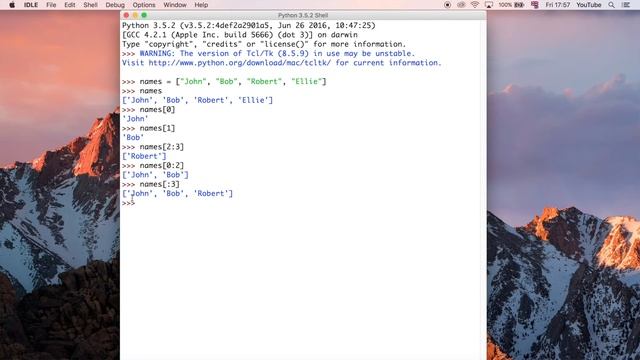The width and height of the screenshot is (640, 360).
Task: Click the battery 100% indicator
Action: pos(511,5)
